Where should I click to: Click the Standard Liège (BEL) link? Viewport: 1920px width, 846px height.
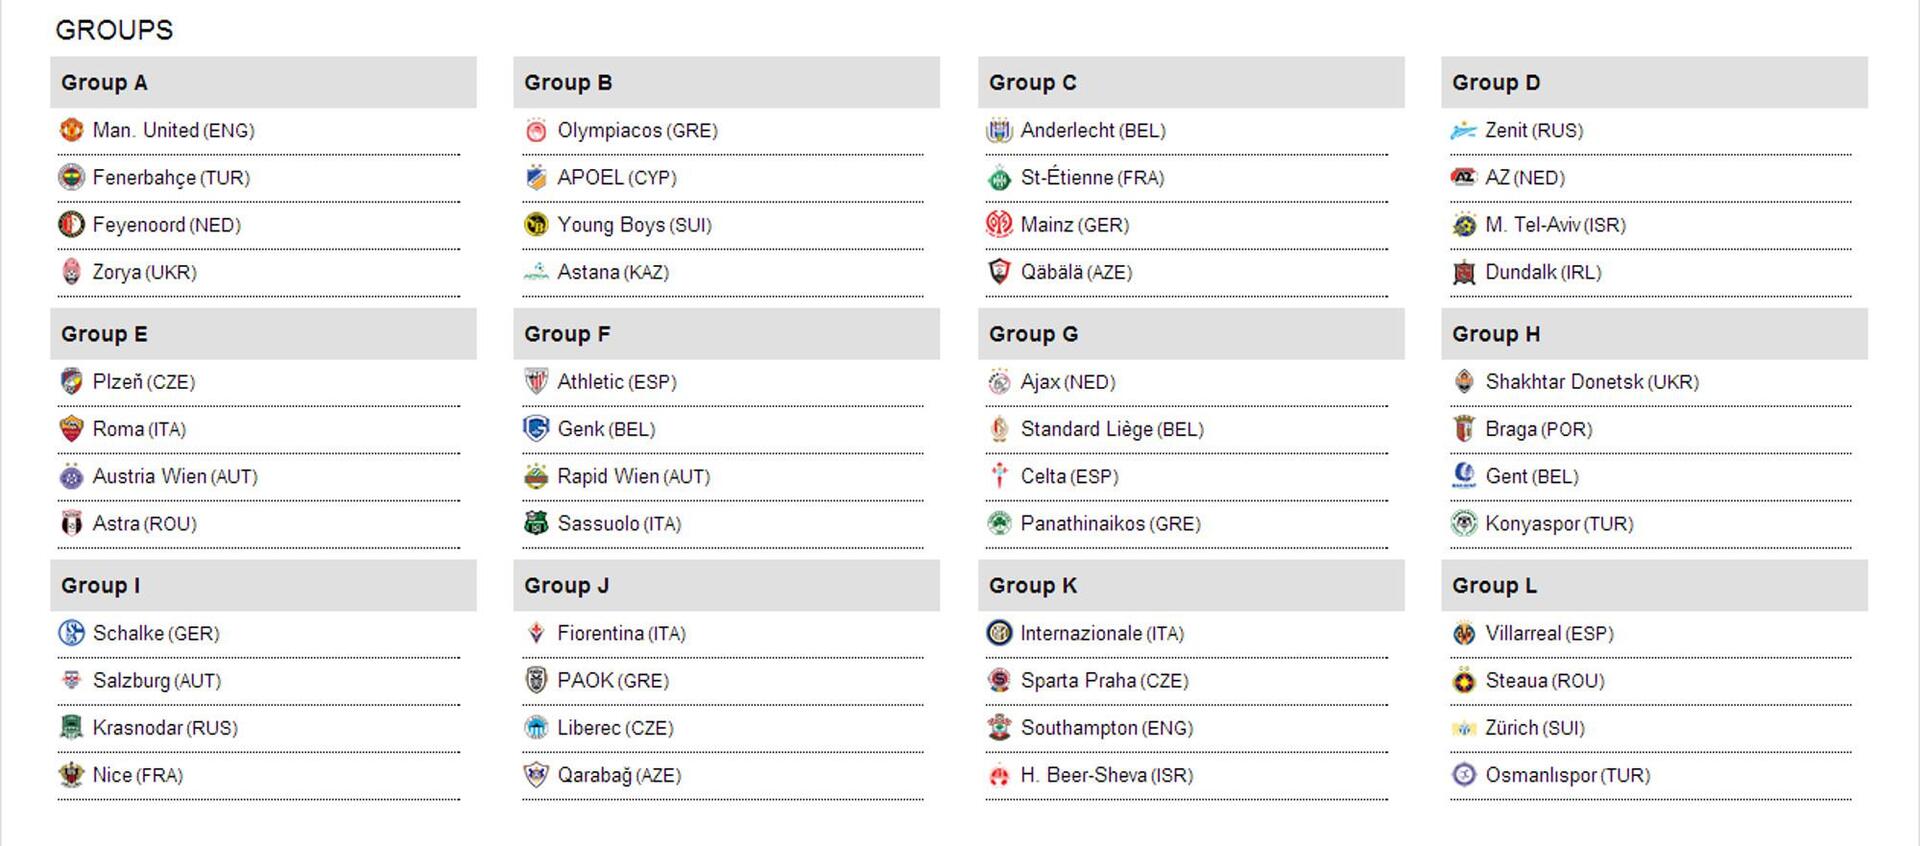coord(1111,429)
